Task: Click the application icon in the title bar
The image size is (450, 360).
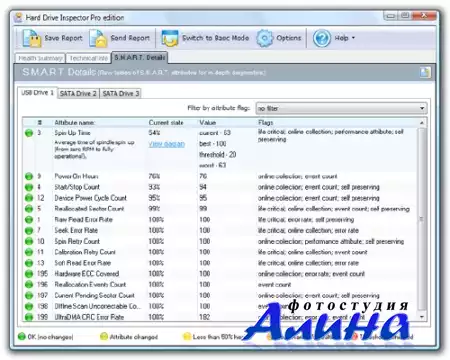Action: point(18,17)
